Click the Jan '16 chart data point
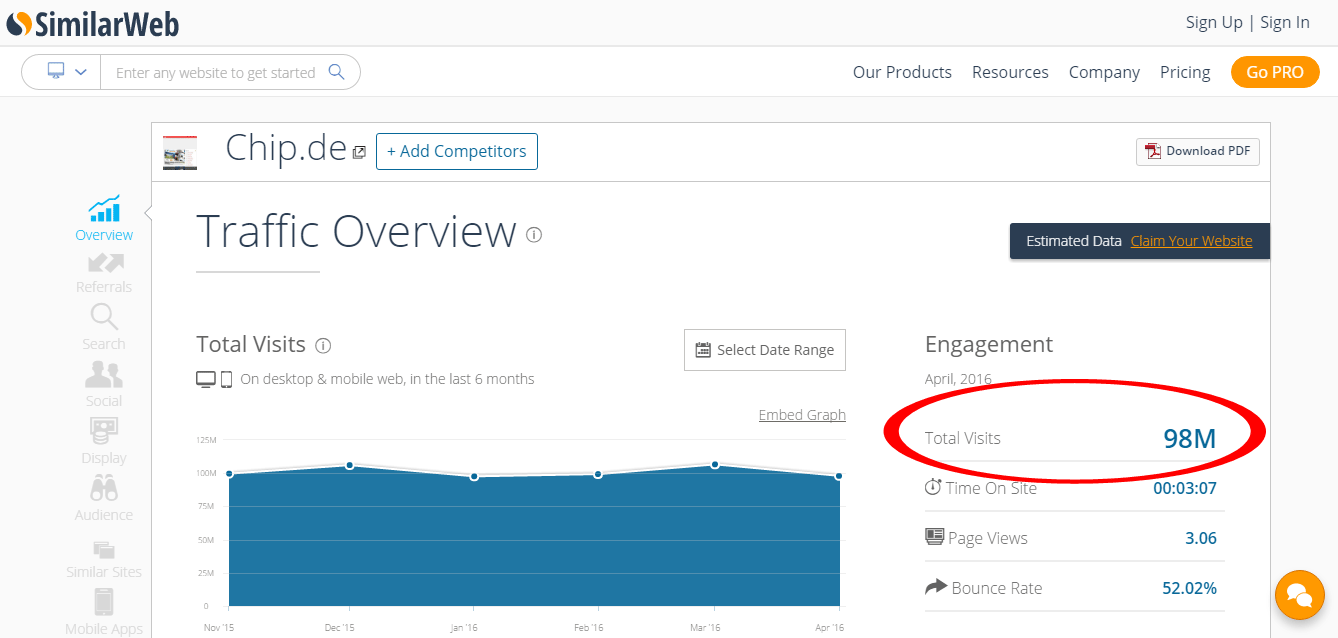This screenshot has height=638, width=1338. click(x=474, y=477)
